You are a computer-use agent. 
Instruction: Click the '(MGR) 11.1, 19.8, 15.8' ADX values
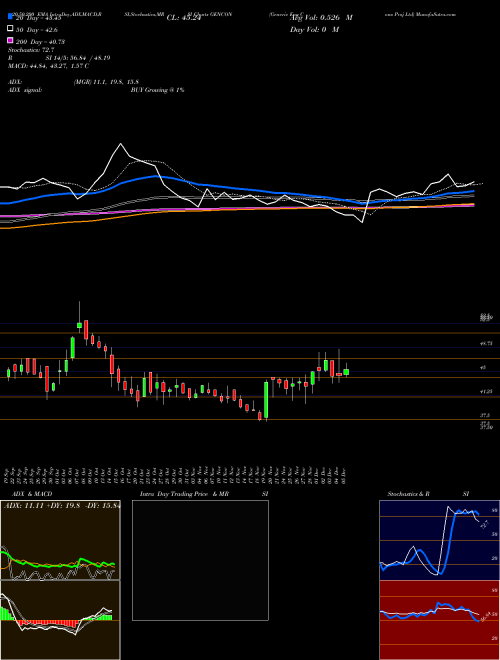click(106, 82)
